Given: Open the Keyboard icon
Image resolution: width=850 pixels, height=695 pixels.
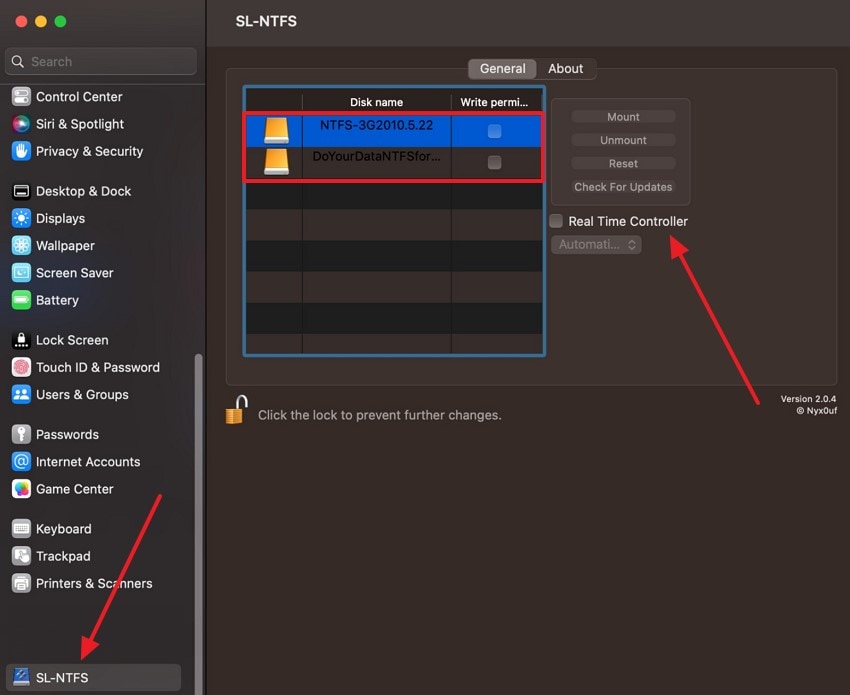Looking at the screenshot, I should [x=21, y=529].
